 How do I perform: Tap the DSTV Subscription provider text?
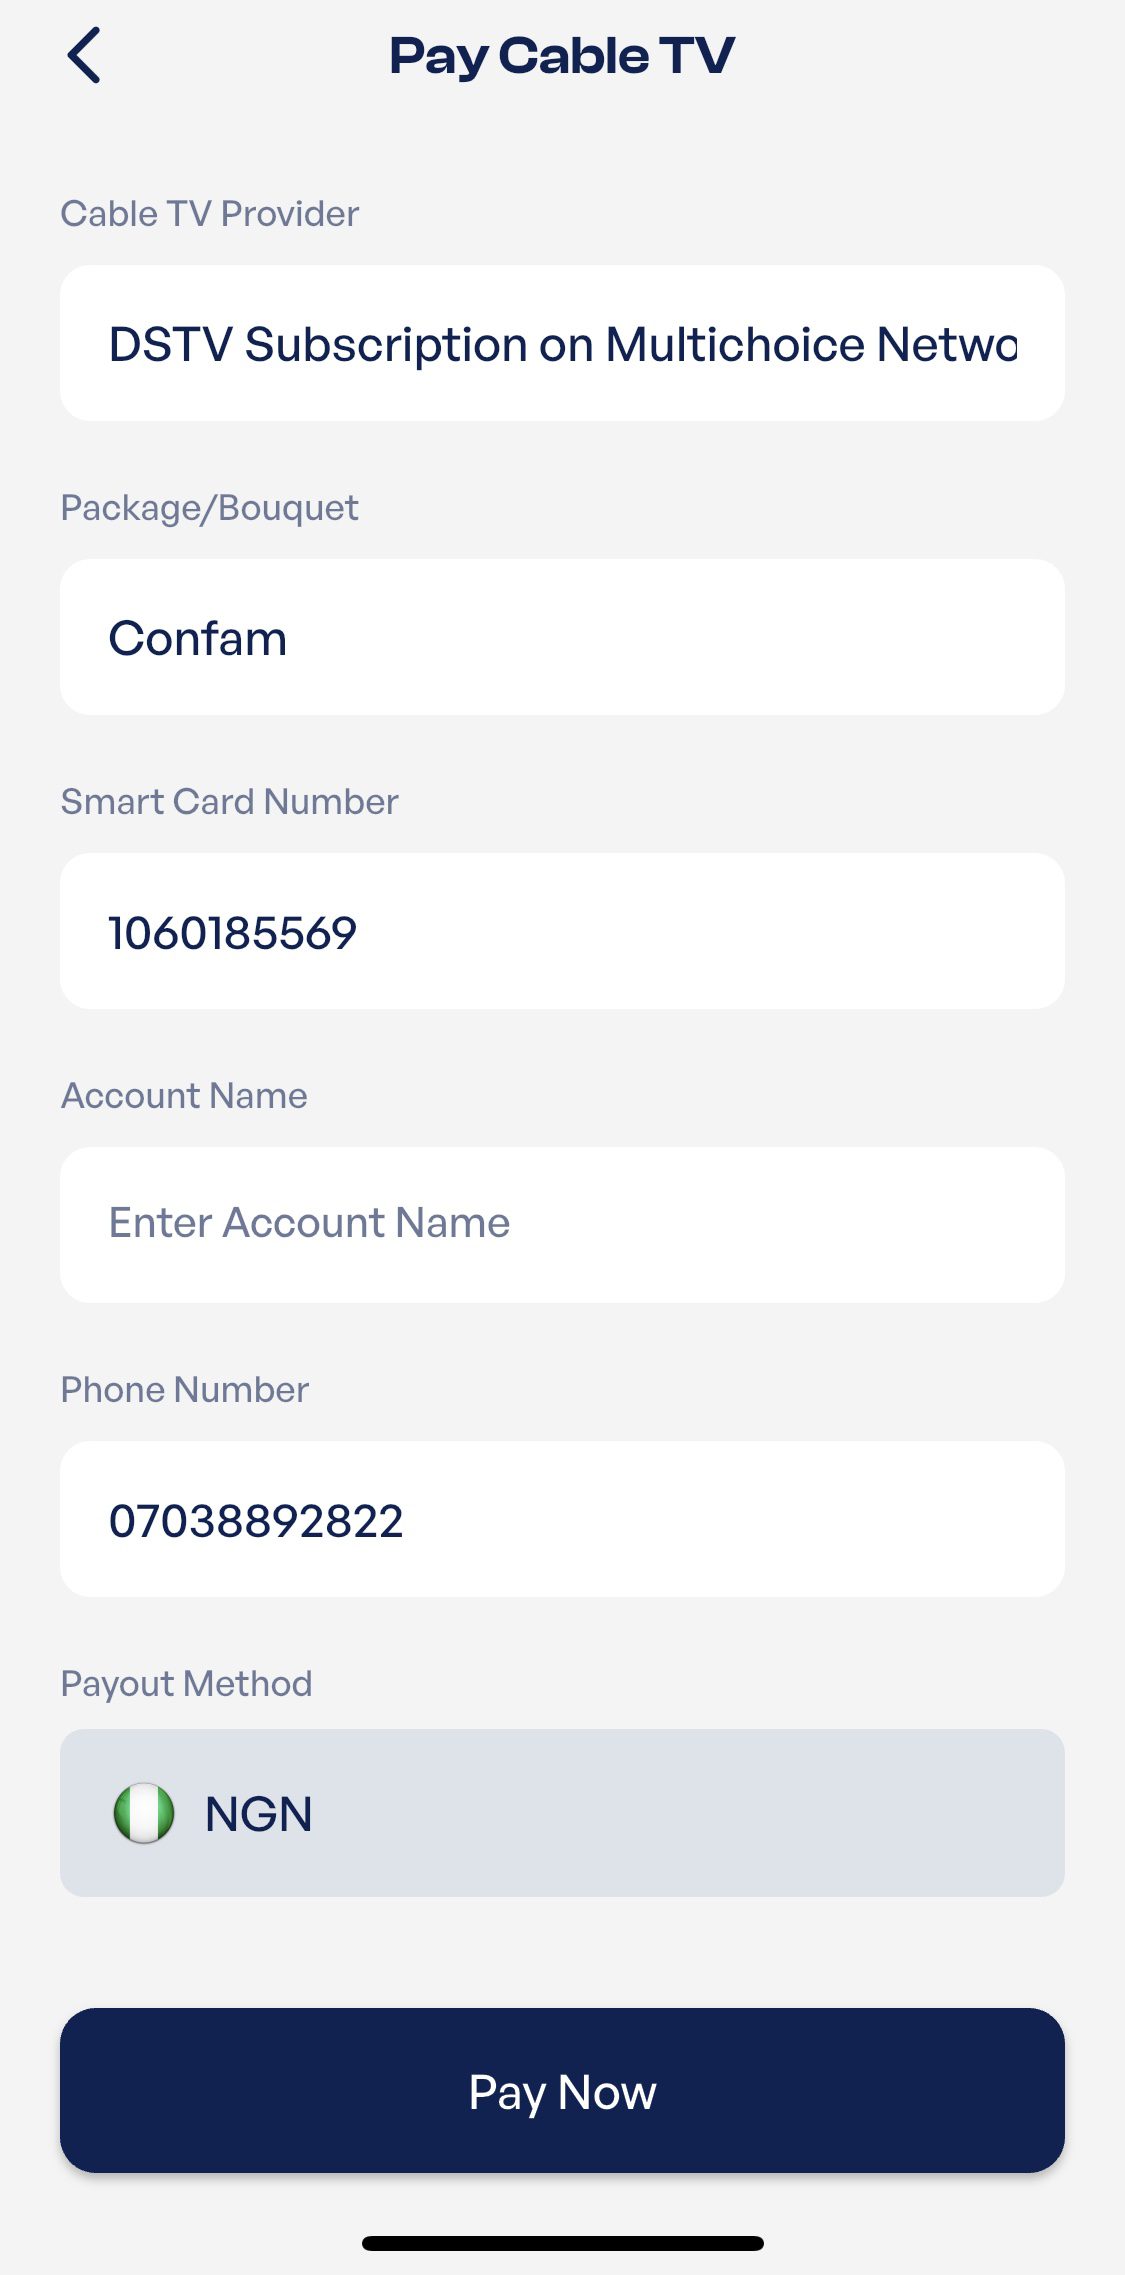pyautogui.click(x=563, y=345)
